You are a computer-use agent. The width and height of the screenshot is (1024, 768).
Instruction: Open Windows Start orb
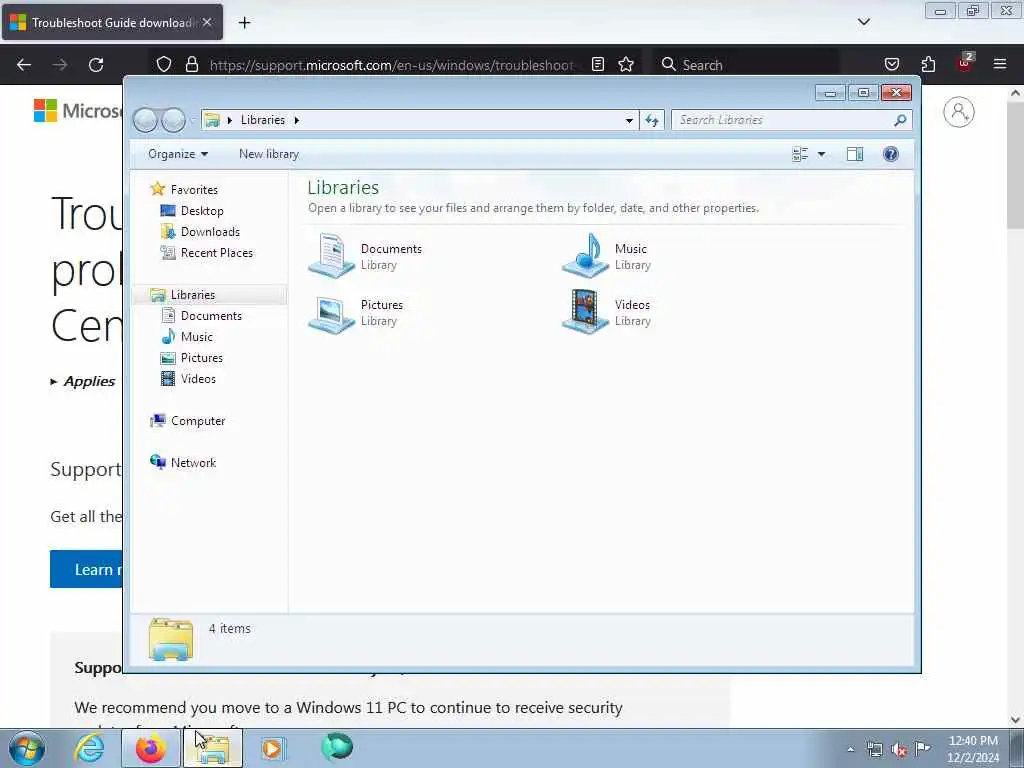click(x=27, y=748)
